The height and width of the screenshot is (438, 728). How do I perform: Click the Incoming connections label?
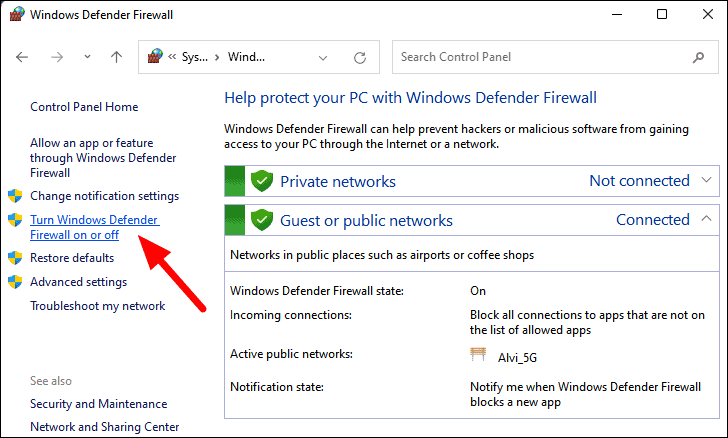291,315
